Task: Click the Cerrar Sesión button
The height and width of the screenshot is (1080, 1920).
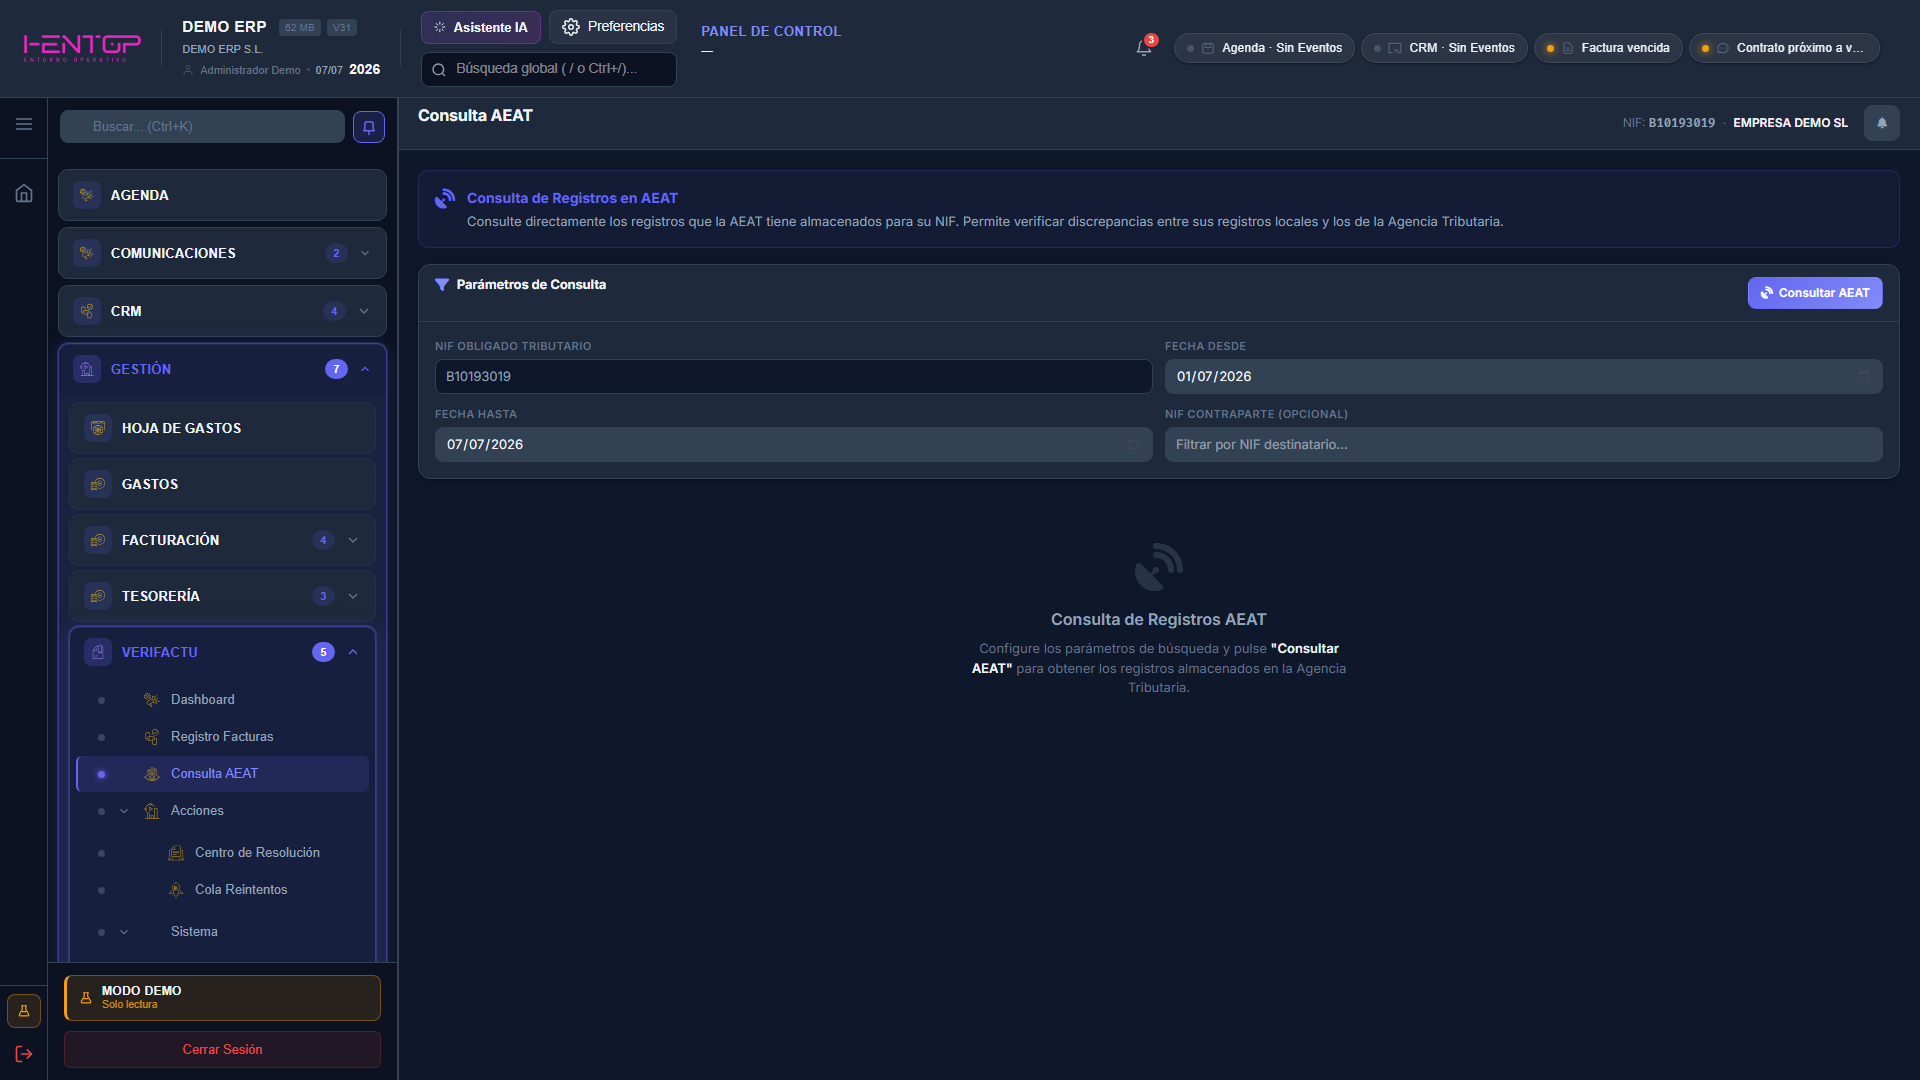Action: coord(222,1049)
